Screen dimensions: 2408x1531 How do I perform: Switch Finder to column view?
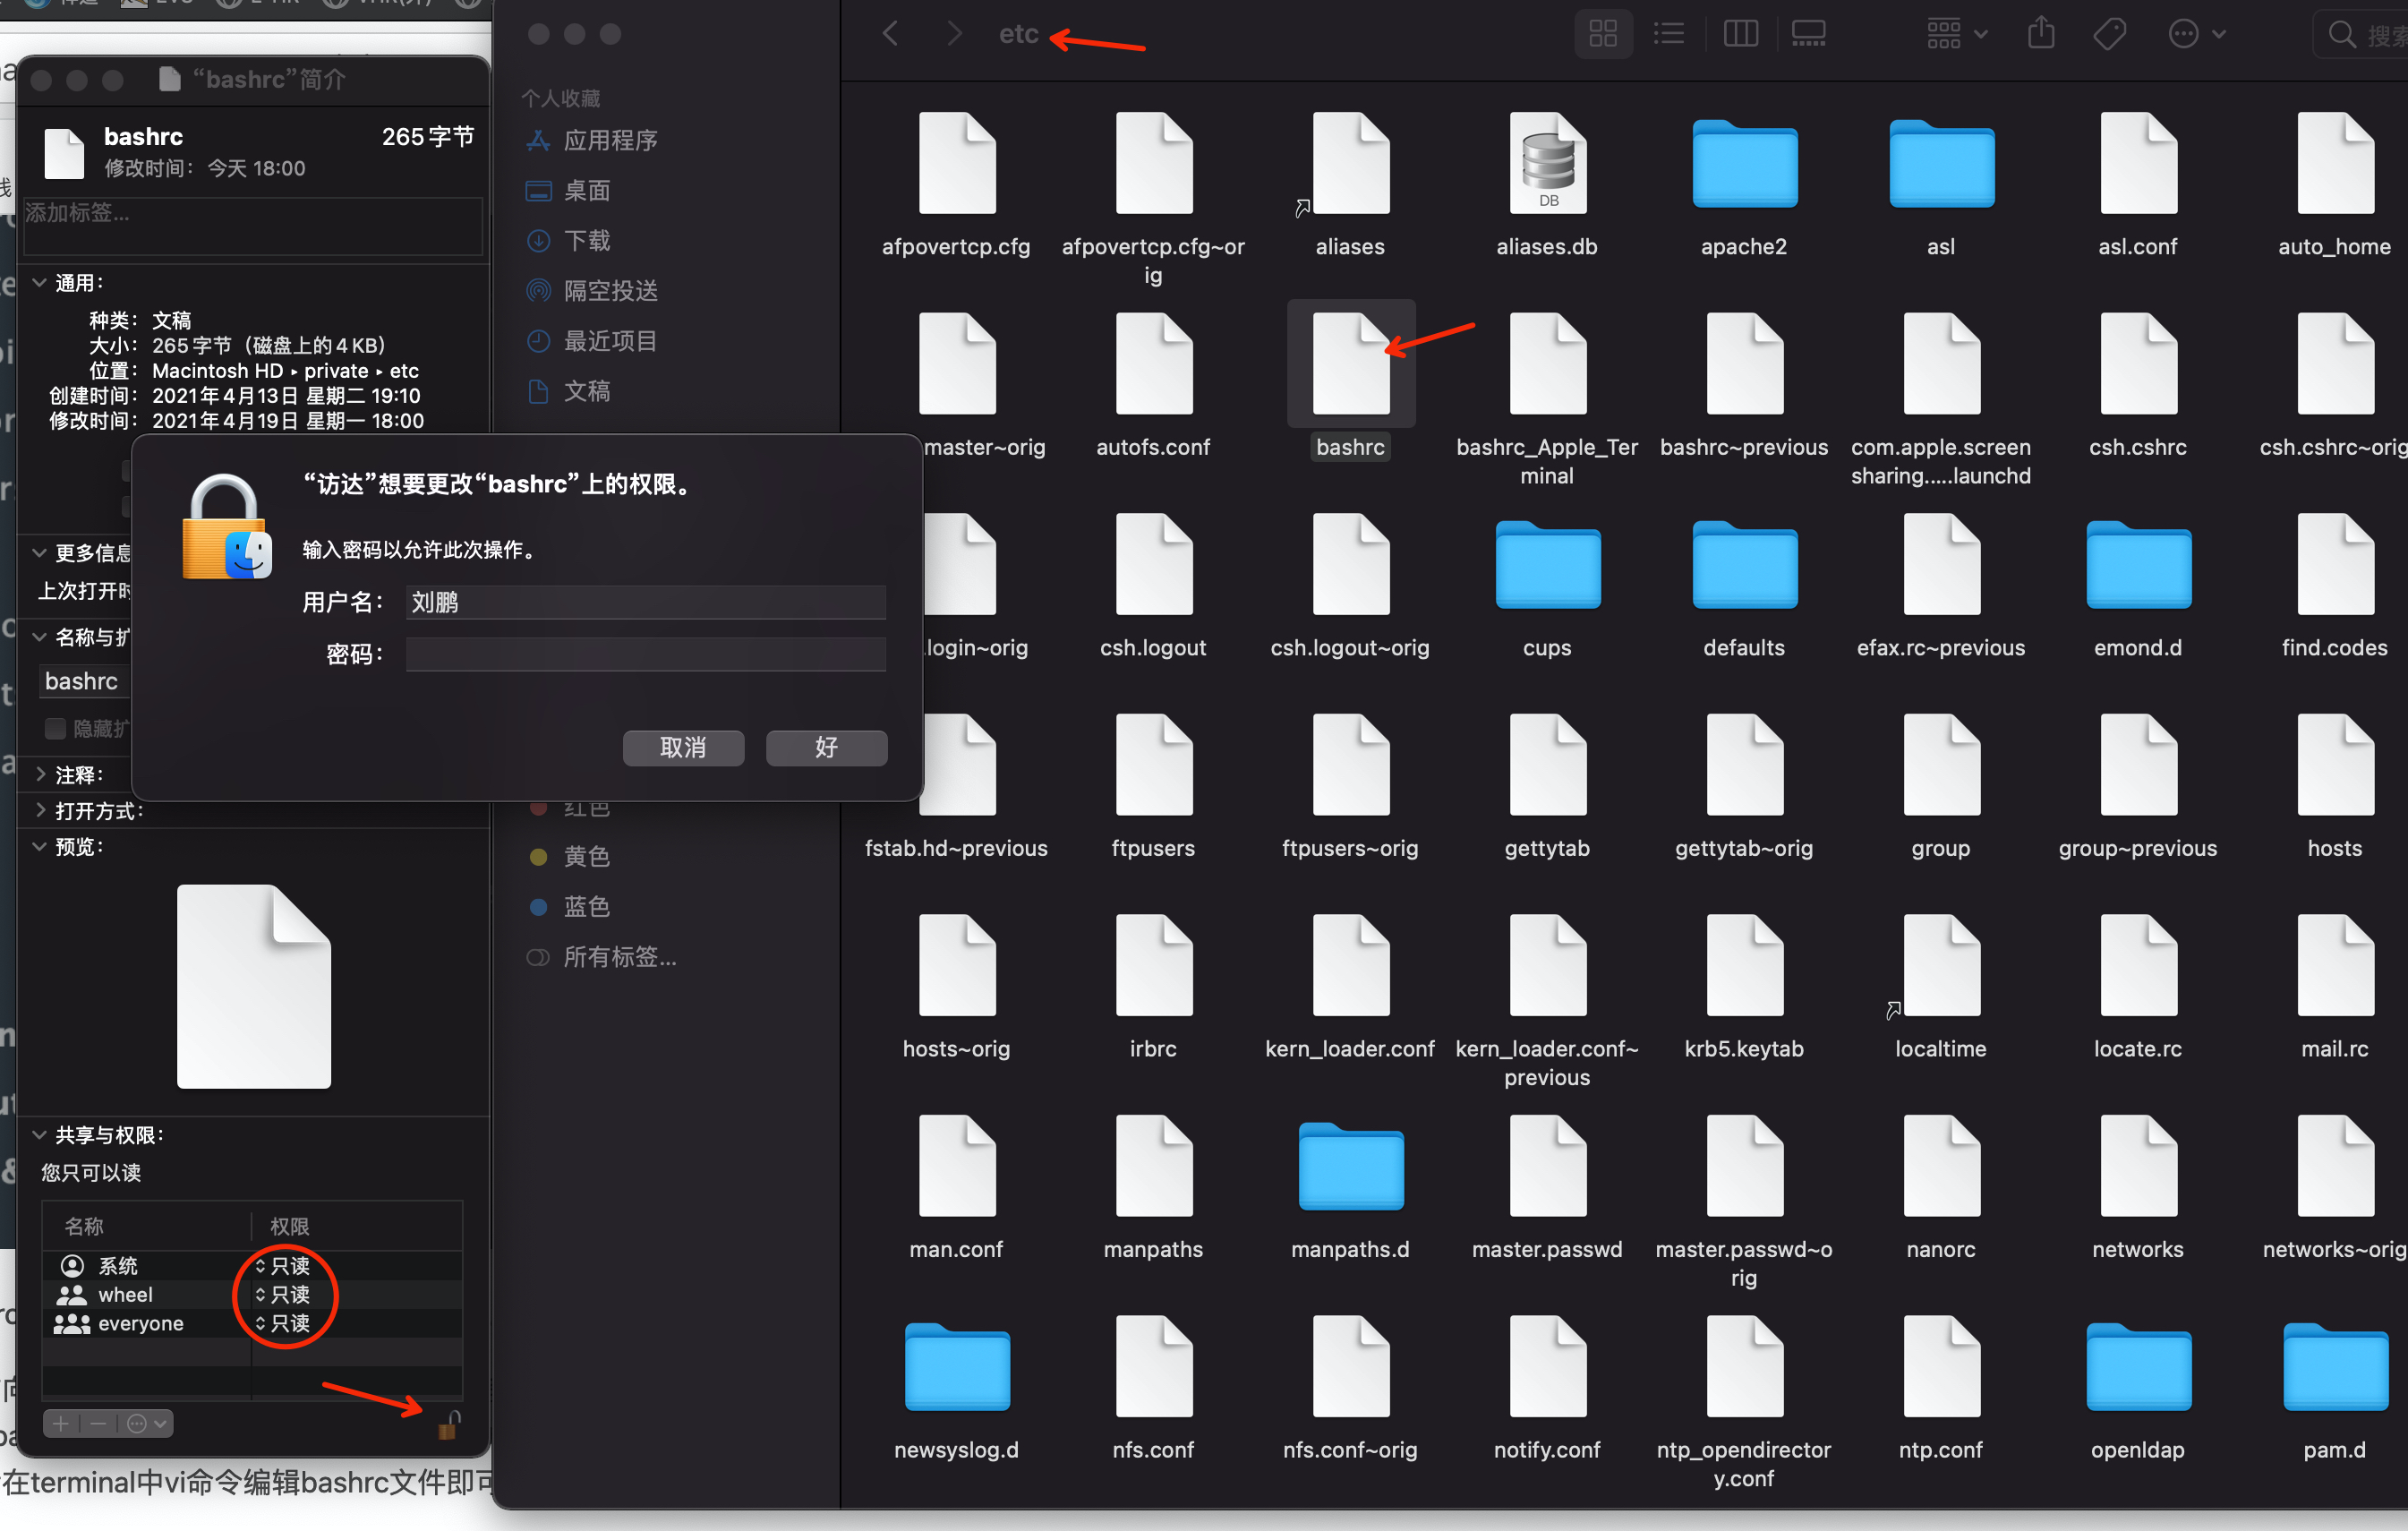(x=1740, y=34)
